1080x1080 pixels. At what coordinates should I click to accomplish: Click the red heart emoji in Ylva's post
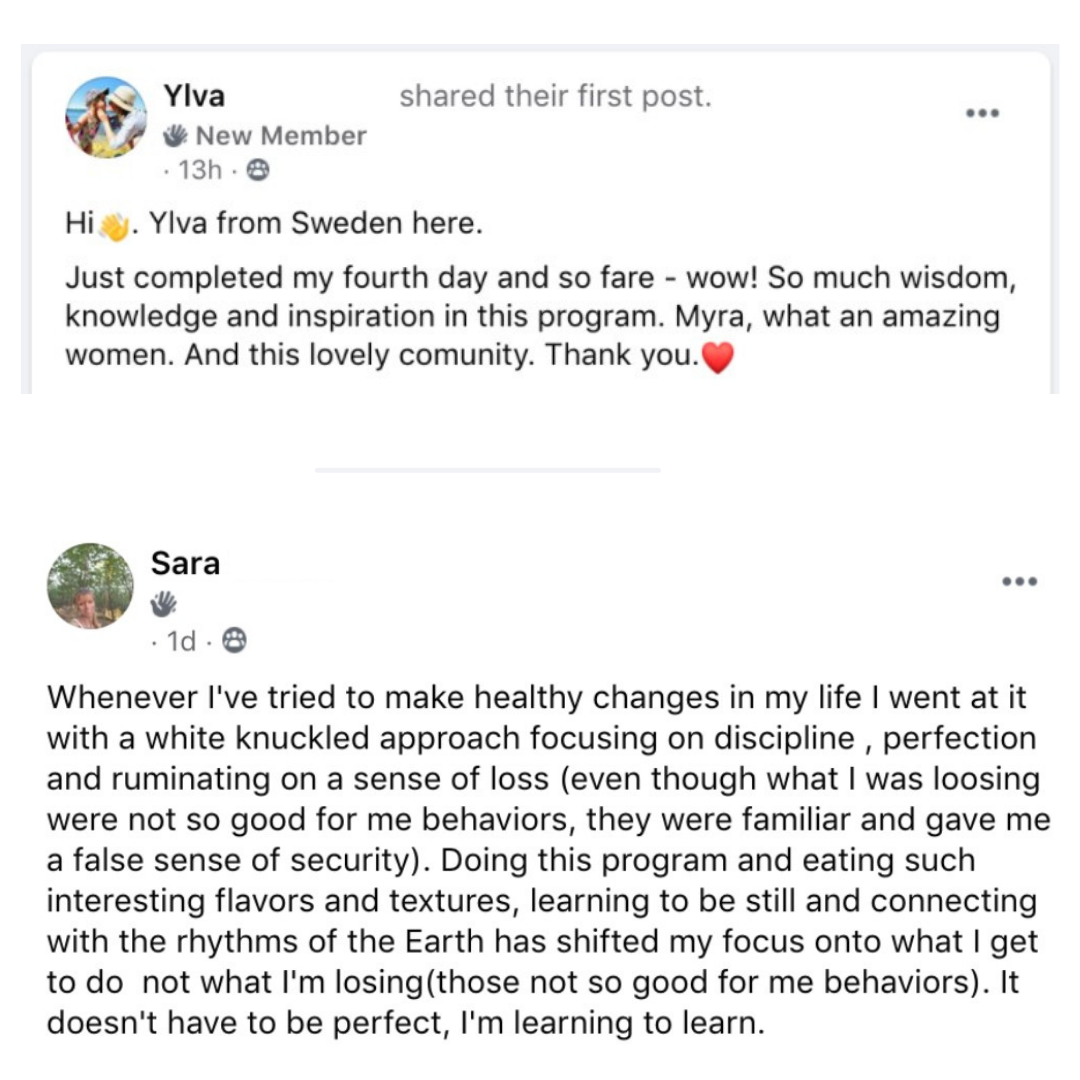718,357
